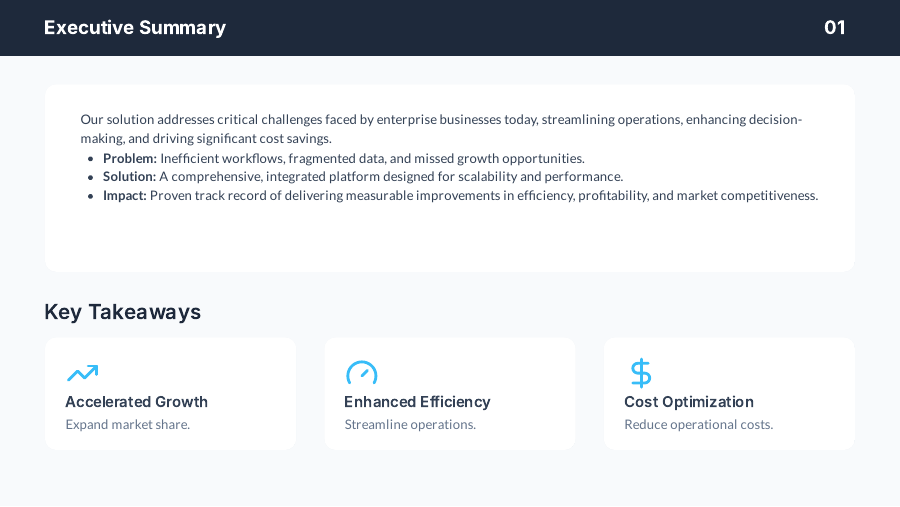Viewport: 900px width, 507px height.
Task: Click the 'Streamline operations.' caption
Action: point(410,425)
